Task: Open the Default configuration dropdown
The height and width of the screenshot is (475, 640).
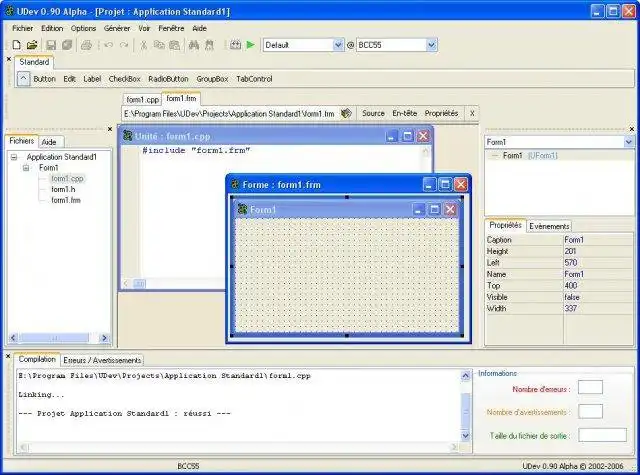Action: point(338,45)
